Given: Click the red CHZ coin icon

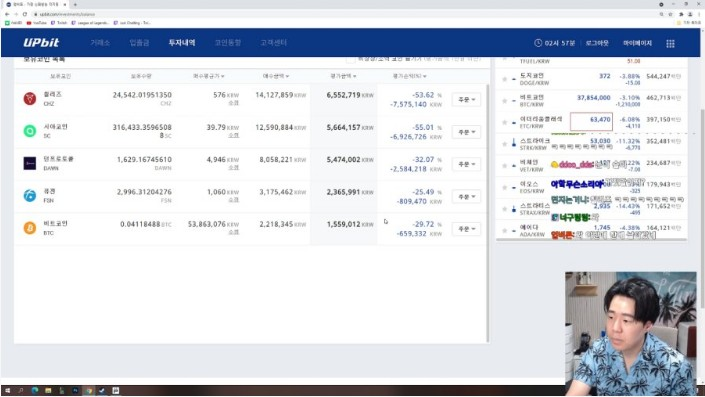Looking at the screenshot, I should (30, 98).
